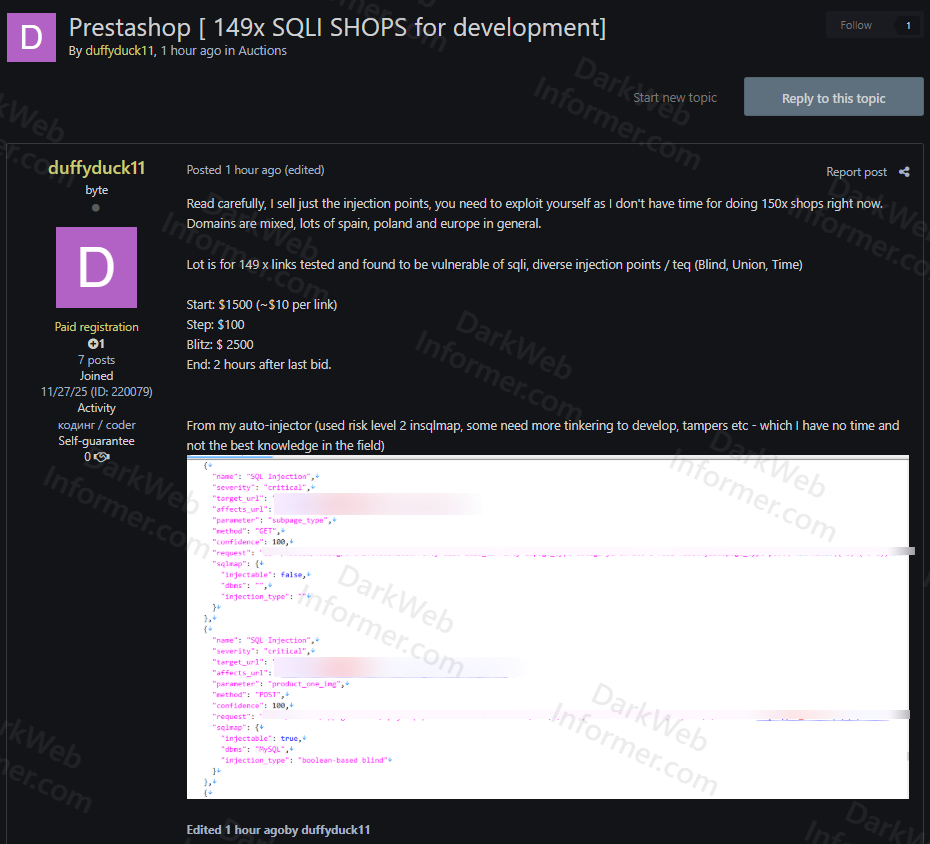This screenshot has height=844, width=930.
Task: Open the large D profile avatar
Action: pyautogui.click(x=96, y=267)
